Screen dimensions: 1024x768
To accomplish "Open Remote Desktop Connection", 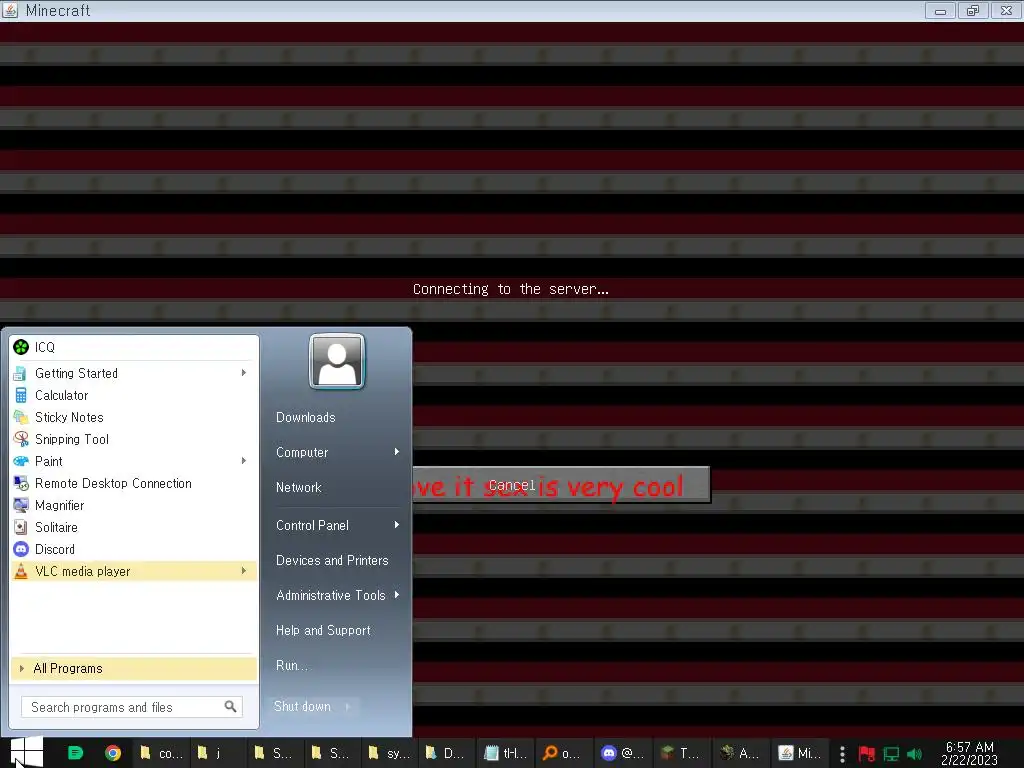I will pyautogui.click(x=134, y=483).
